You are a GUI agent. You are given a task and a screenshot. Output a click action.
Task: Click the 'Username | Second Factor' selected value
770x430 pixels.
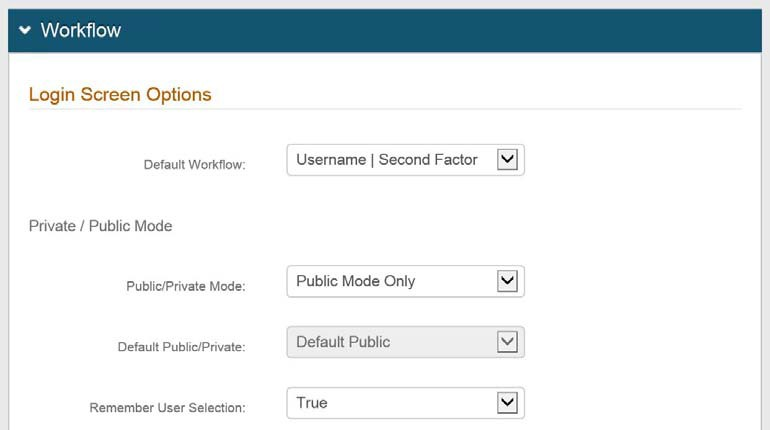pos(387,160)
